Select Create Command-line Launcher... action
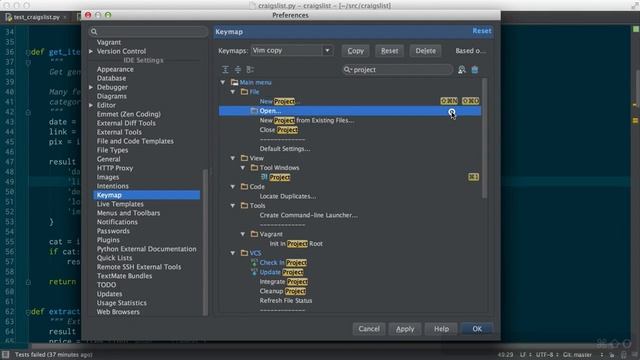 point(309,215)
